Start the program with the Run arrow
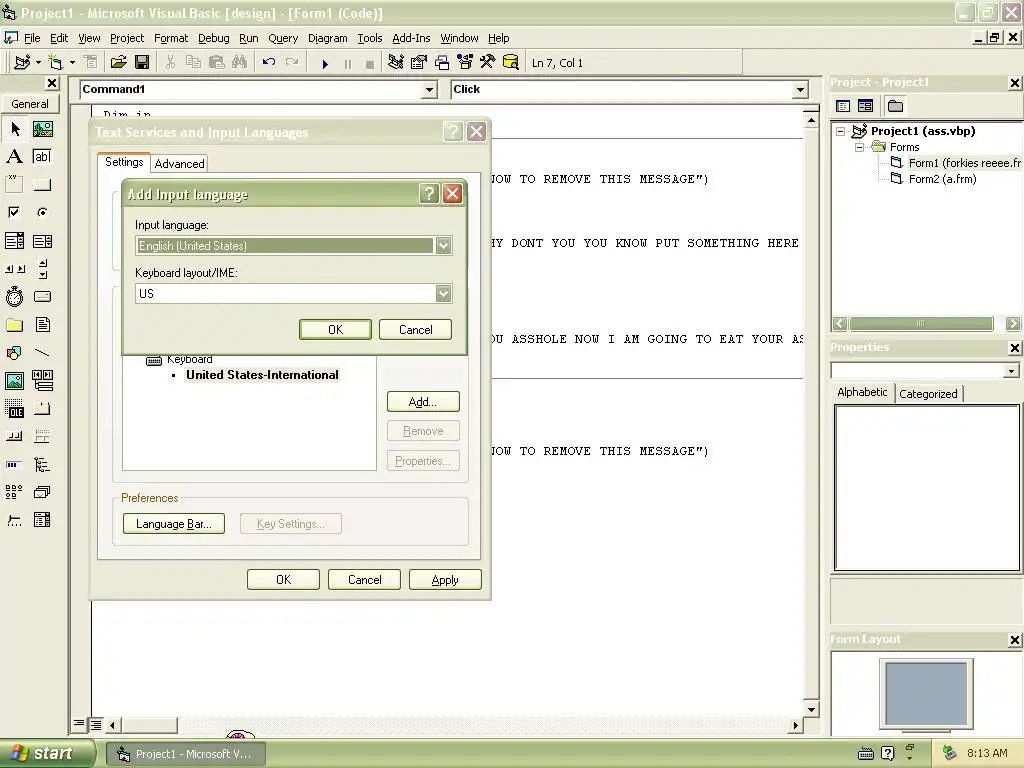Viewport: 1024px width, 768px height. pos(325,63)
